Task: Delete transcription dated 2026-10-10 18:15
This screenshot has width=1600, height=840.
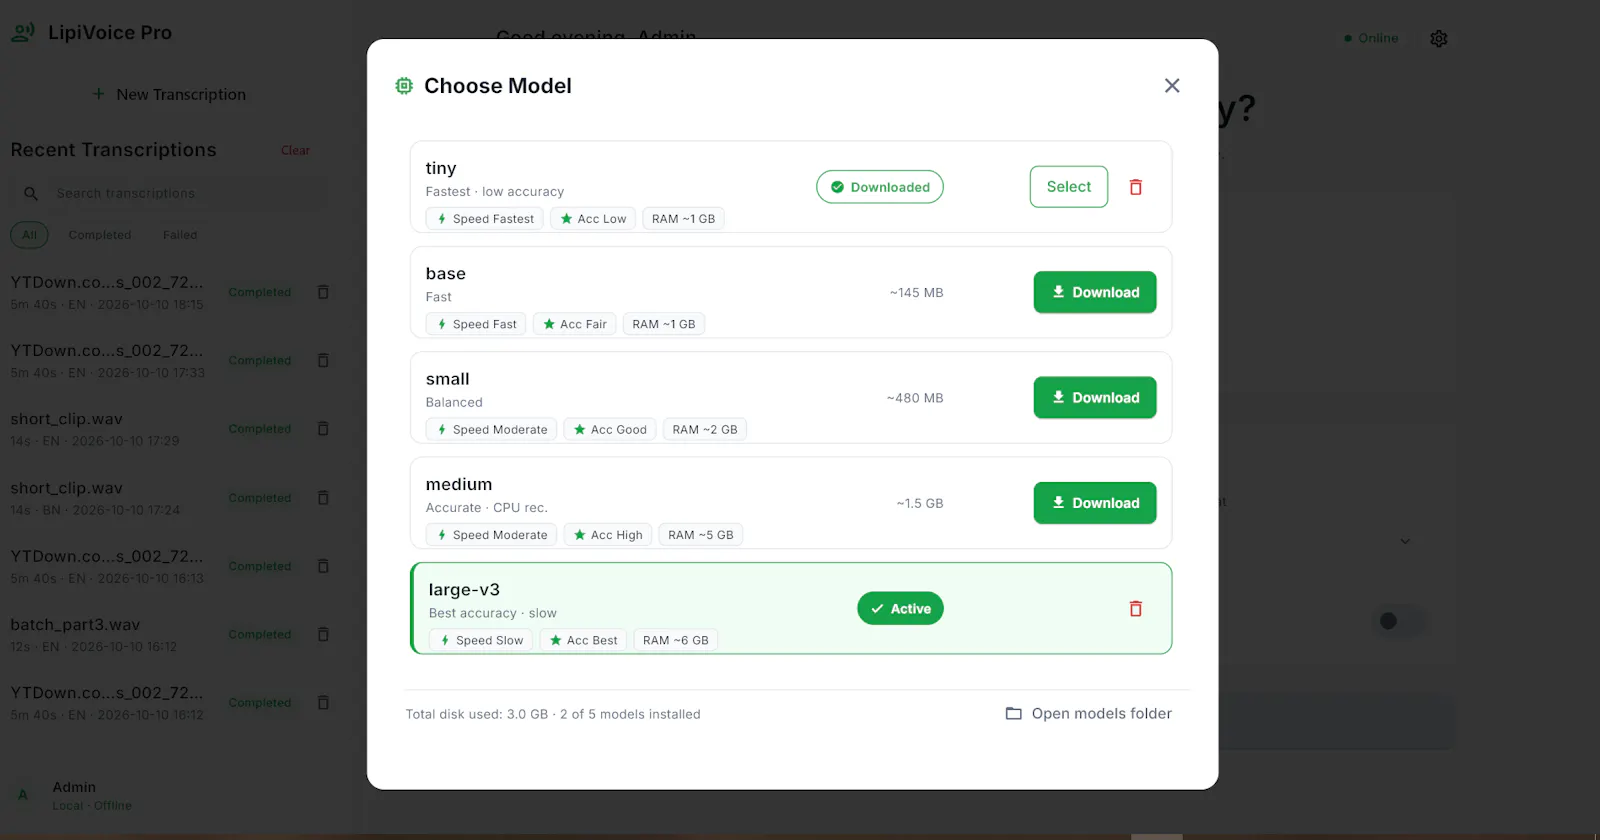Action: 323,292
